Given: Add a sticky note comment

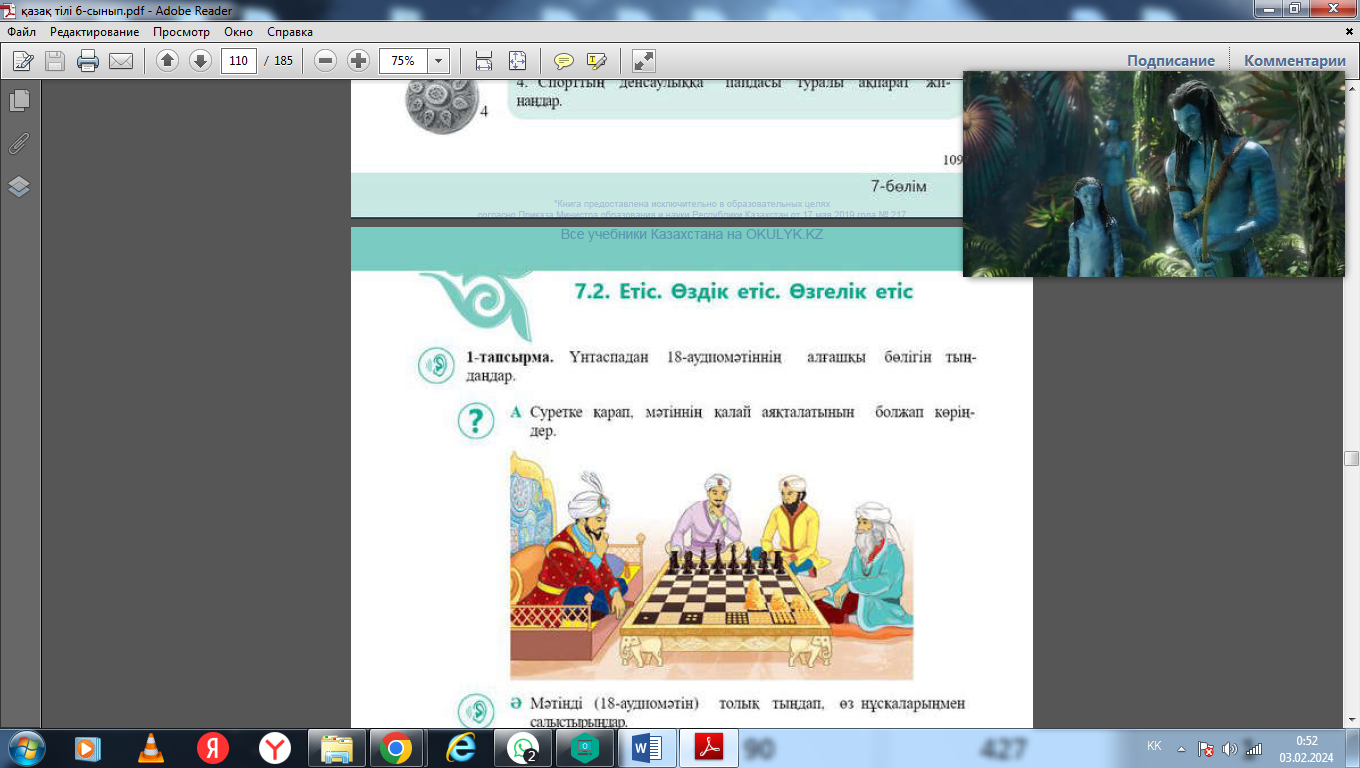Looking at the screenshot, I should click(564, 61).
